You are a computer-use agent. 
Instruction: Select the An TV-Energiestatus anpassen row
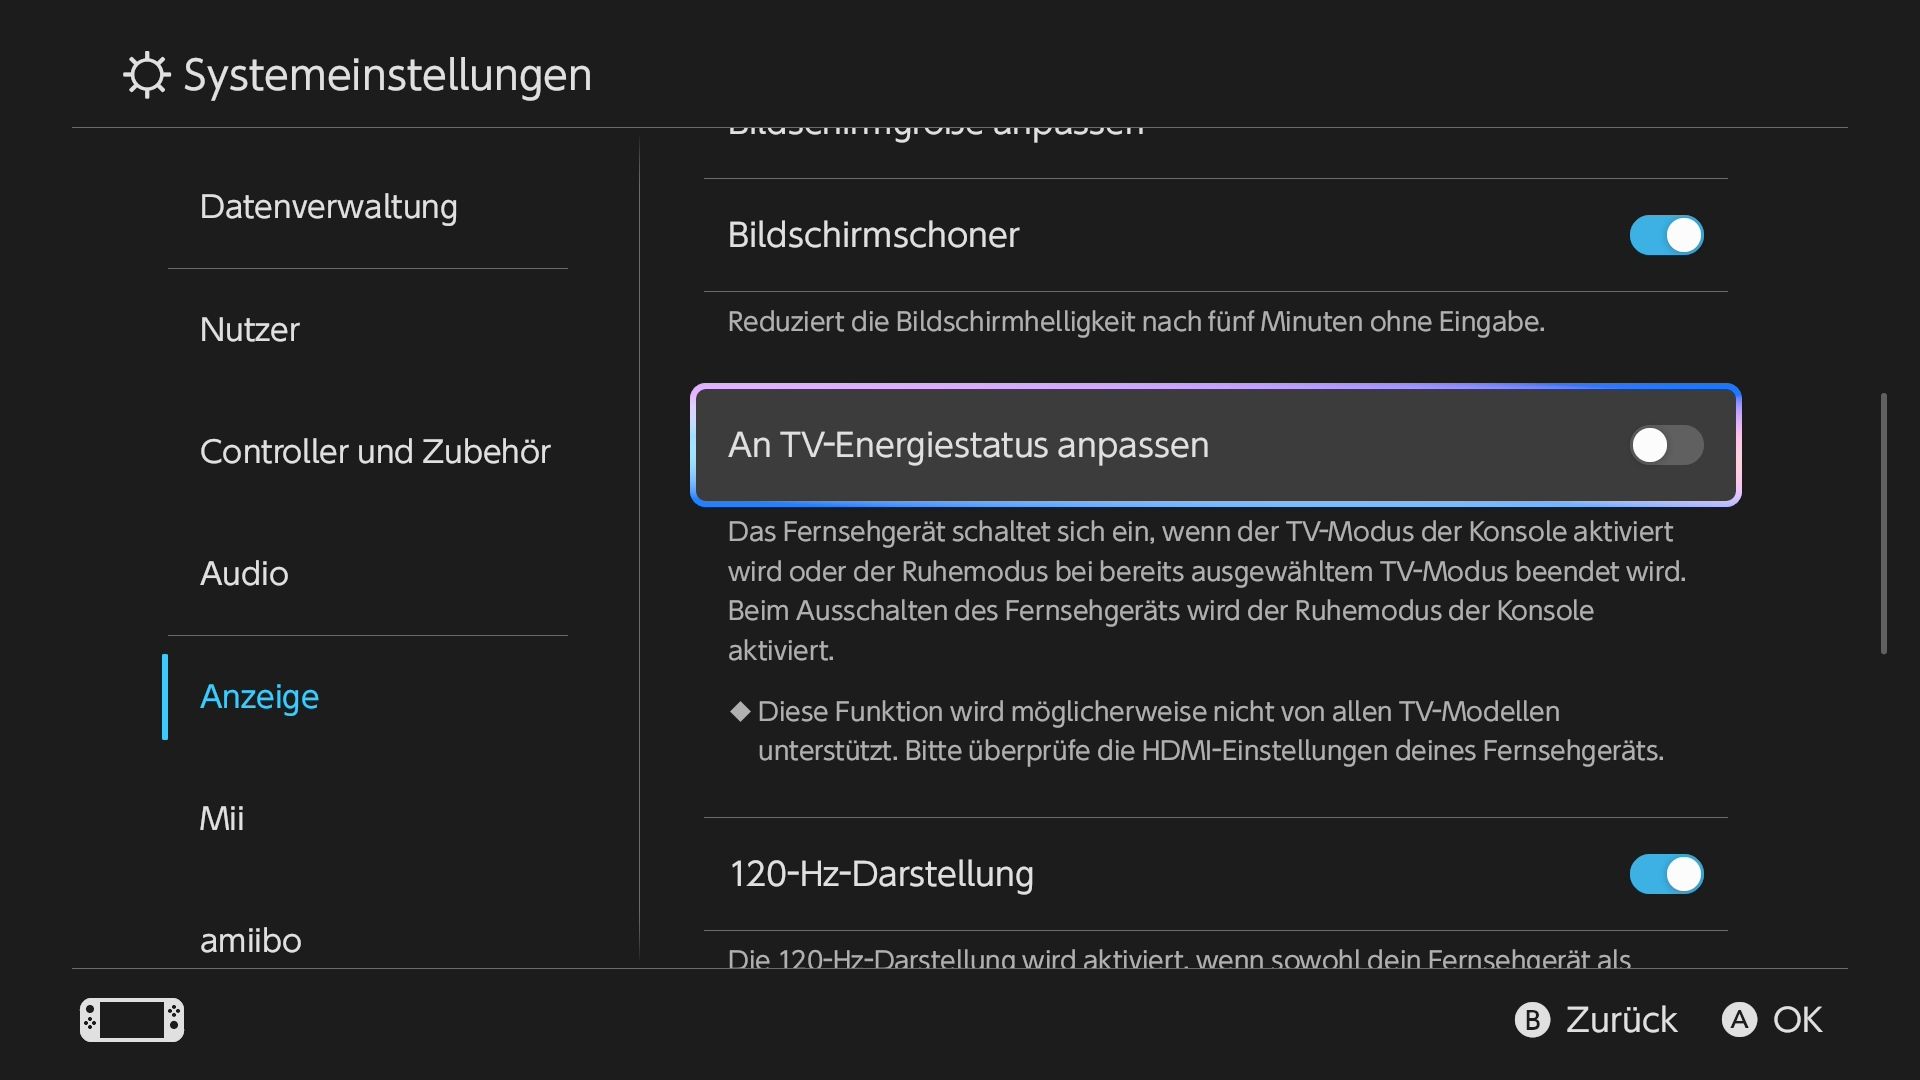click(1215, 445)
